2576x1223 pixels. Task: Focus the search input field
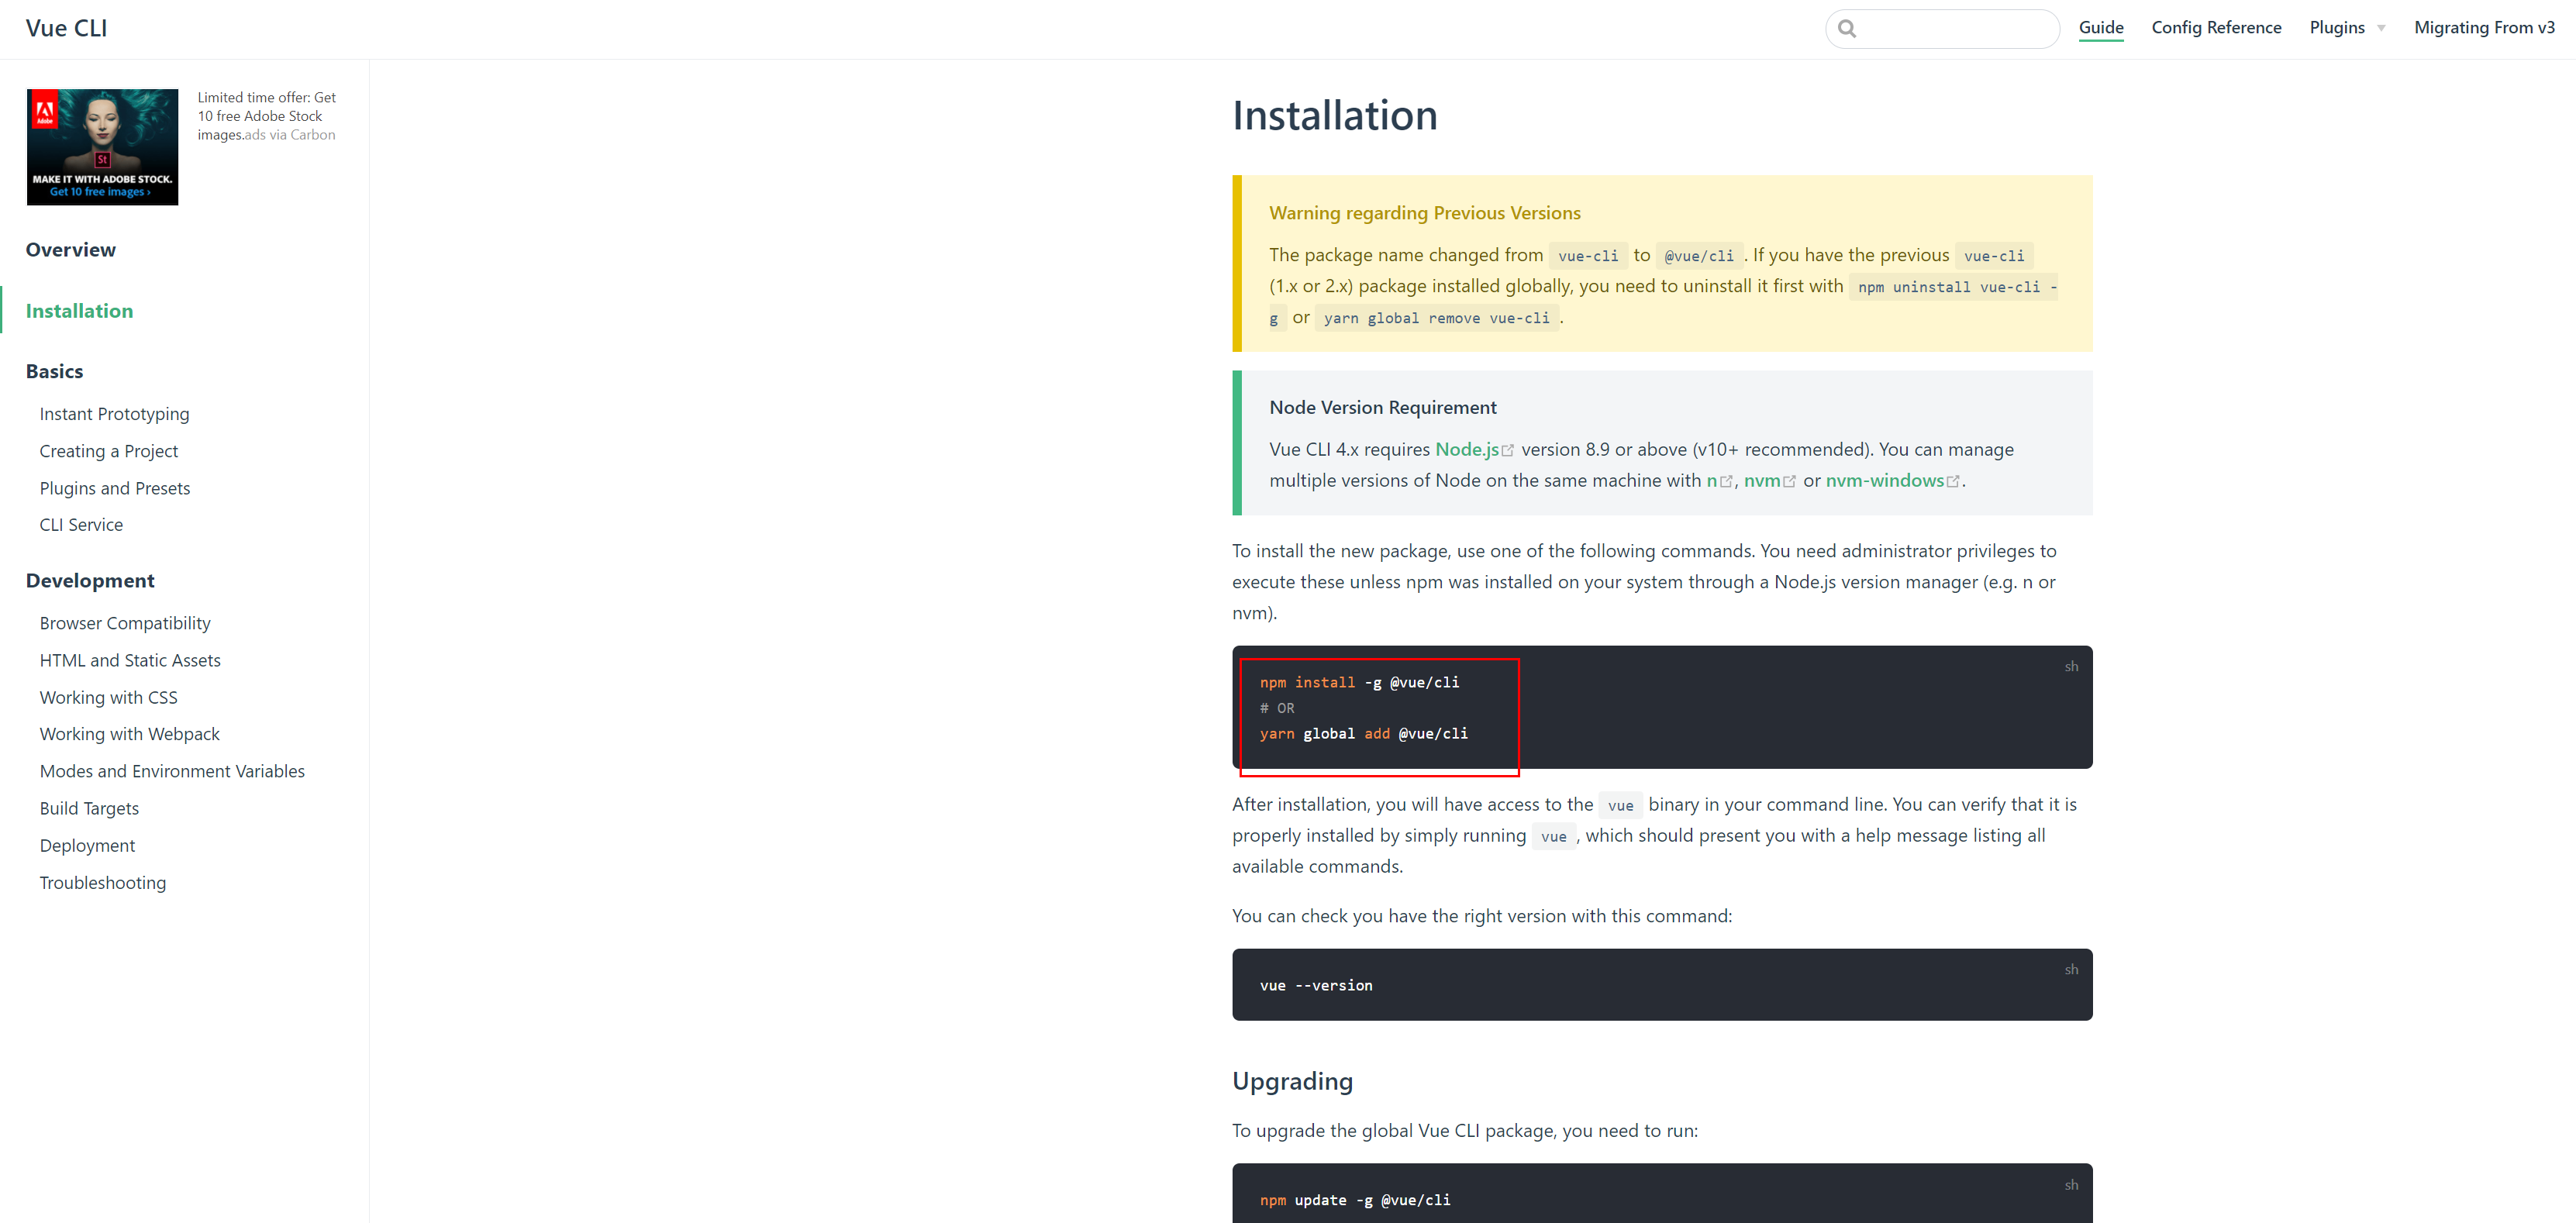(x=1955, y=29)
